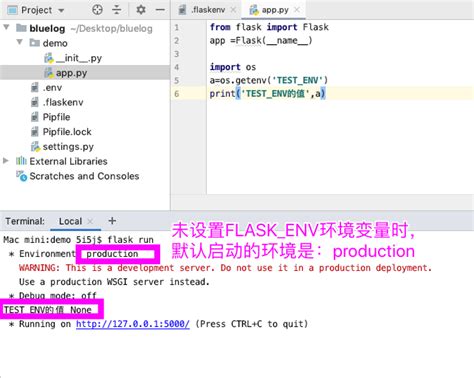Close the Local terminal tab
The image size is (474, 378).
pos(90,221)
